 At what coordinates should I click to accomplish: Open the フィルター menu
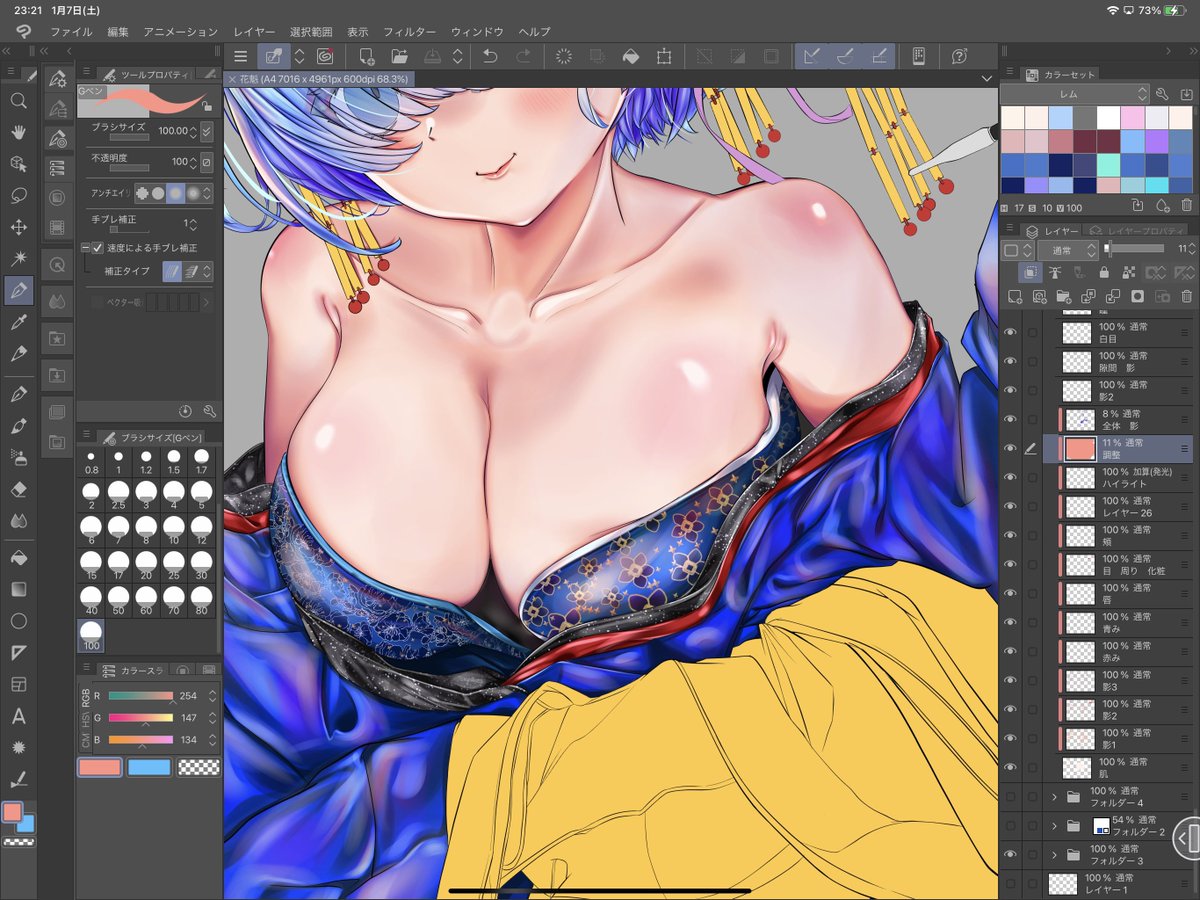(410, 32)
